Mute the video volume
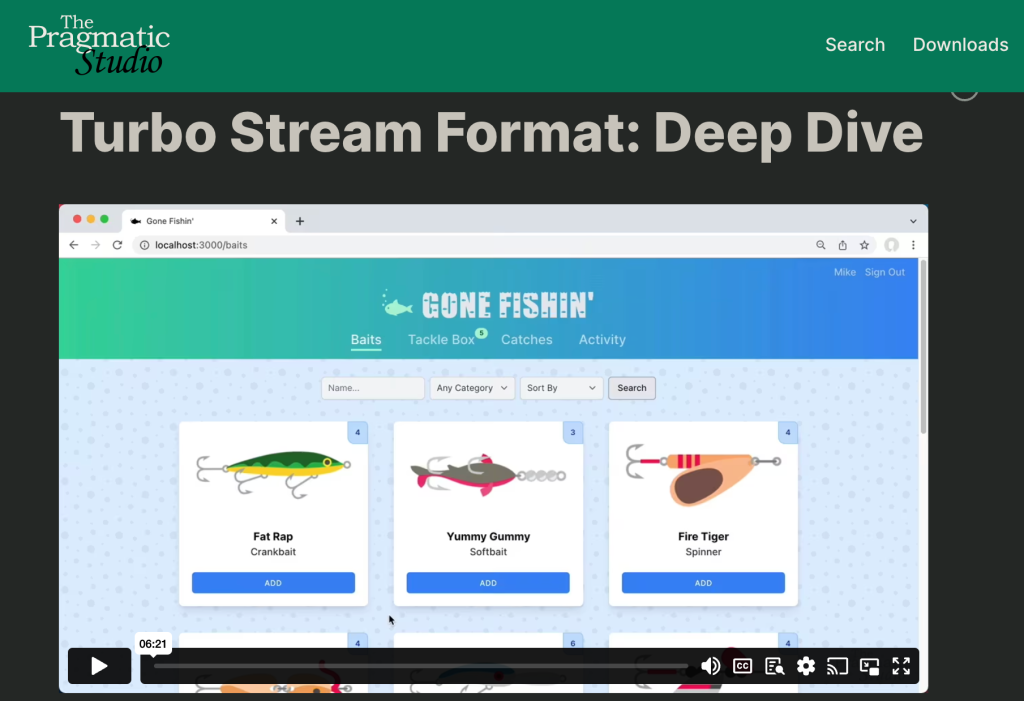1024x701 pixels. point(711,666)
